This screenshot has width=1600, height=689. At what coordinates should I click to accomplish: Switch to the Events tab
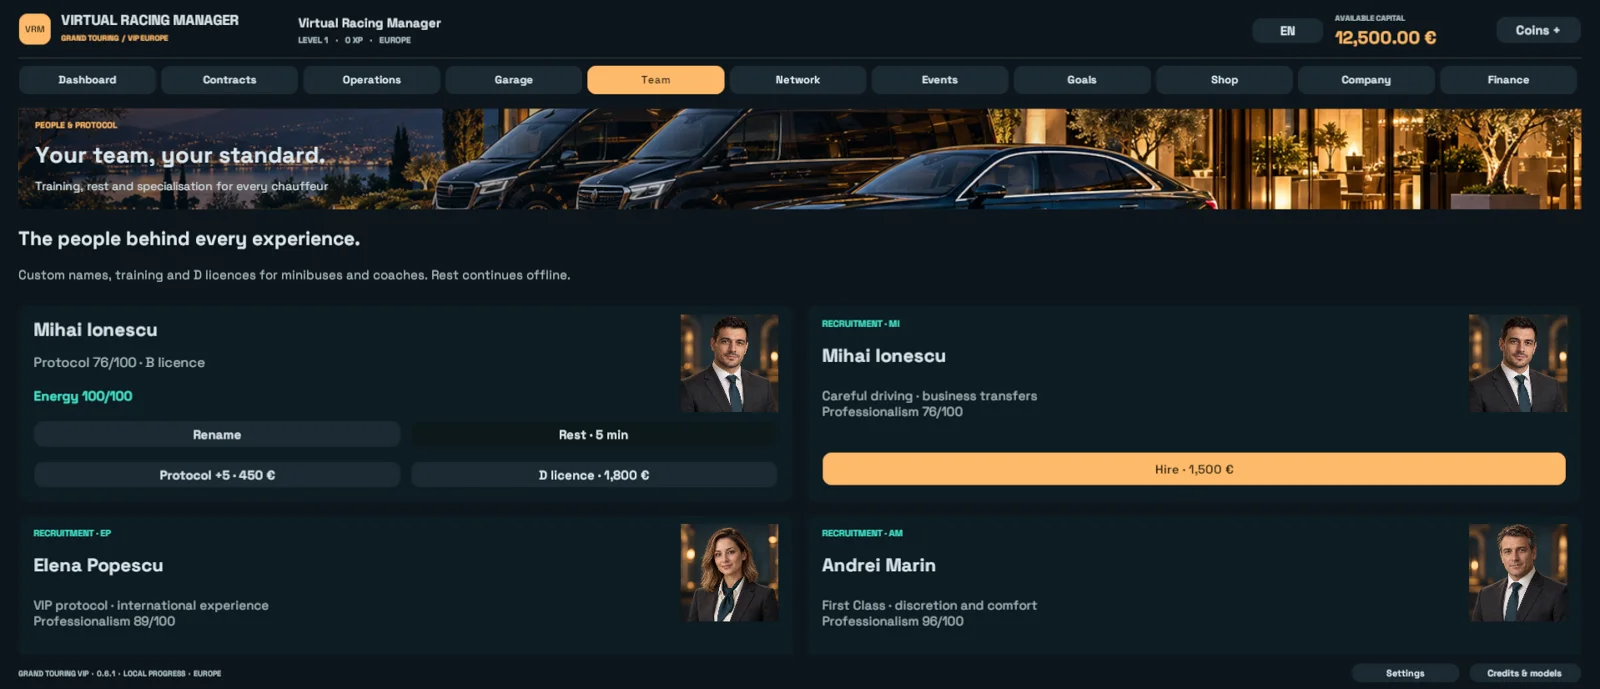pos(940,80)
